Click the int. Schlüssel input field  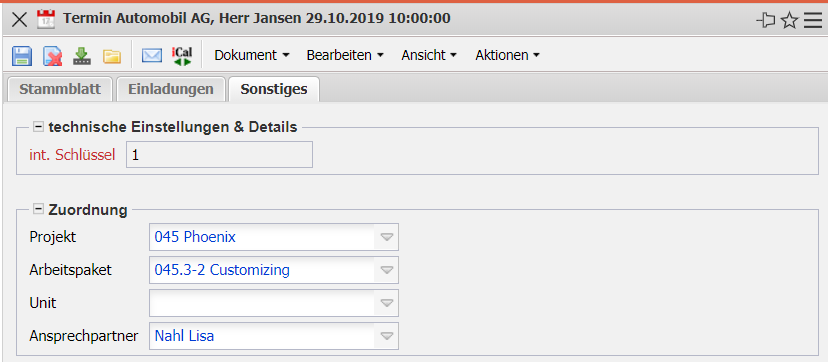click(x=219, y=155)
